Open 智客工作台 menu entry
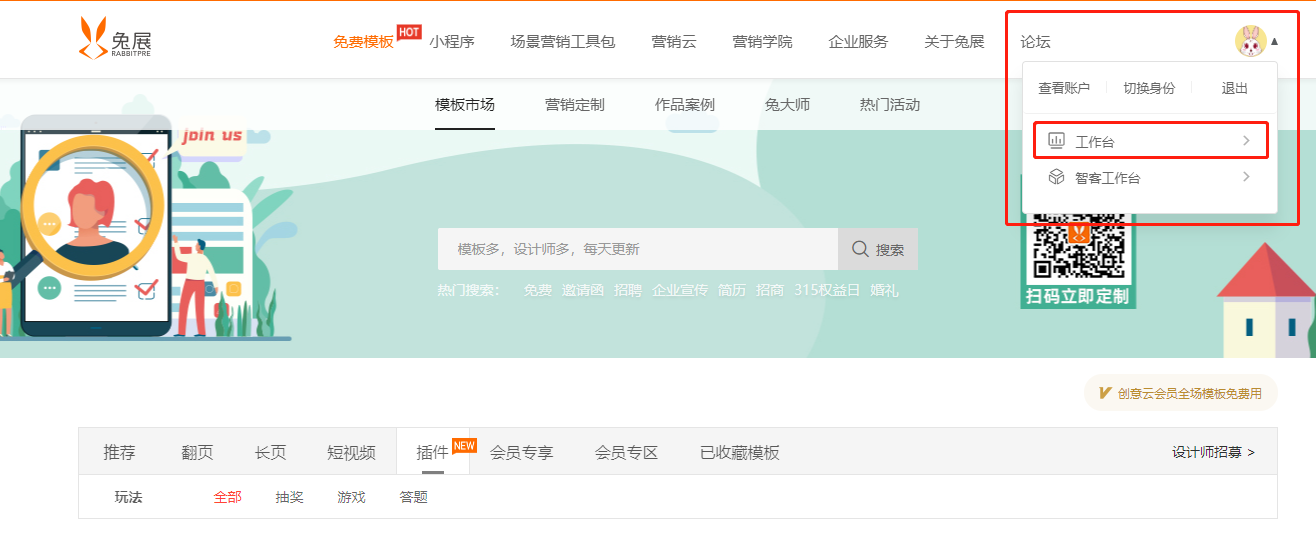Viewport: 1316px width, 536px height. click(x=1151, y=177)
